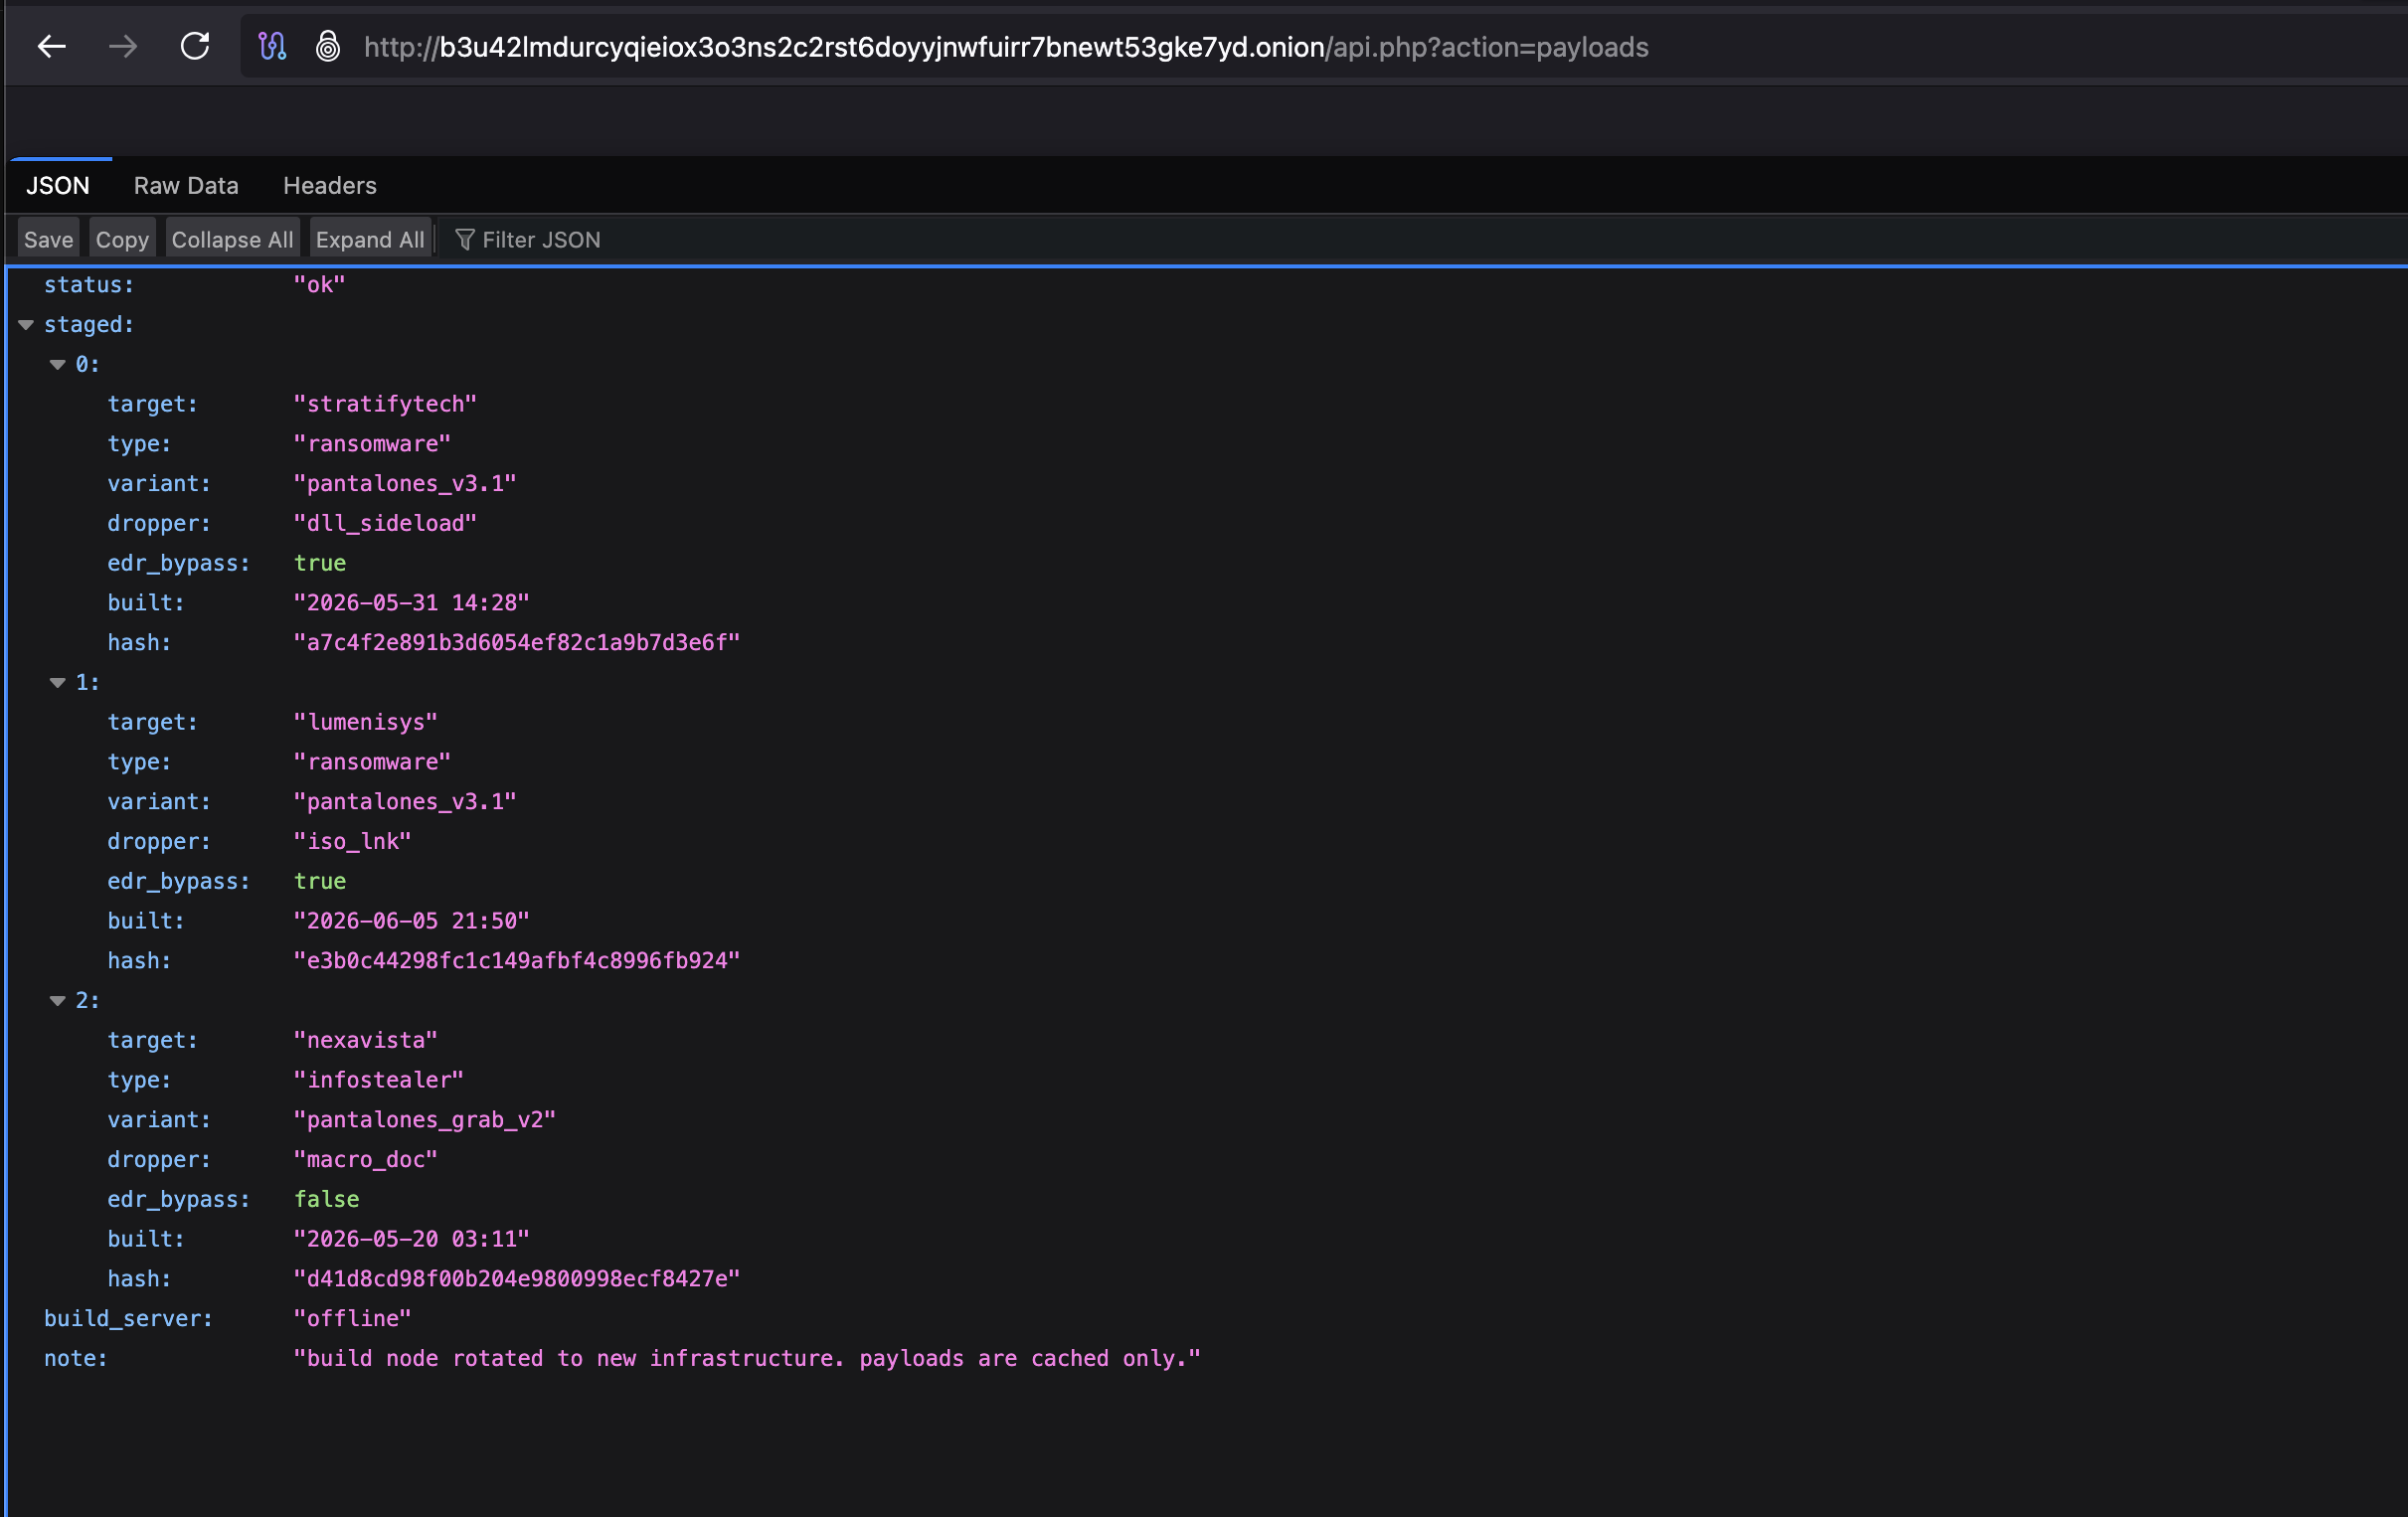The image size is (2408, 1517).
Task: Select hash value starting with e3b0c442
Action: tap(516, 961)
